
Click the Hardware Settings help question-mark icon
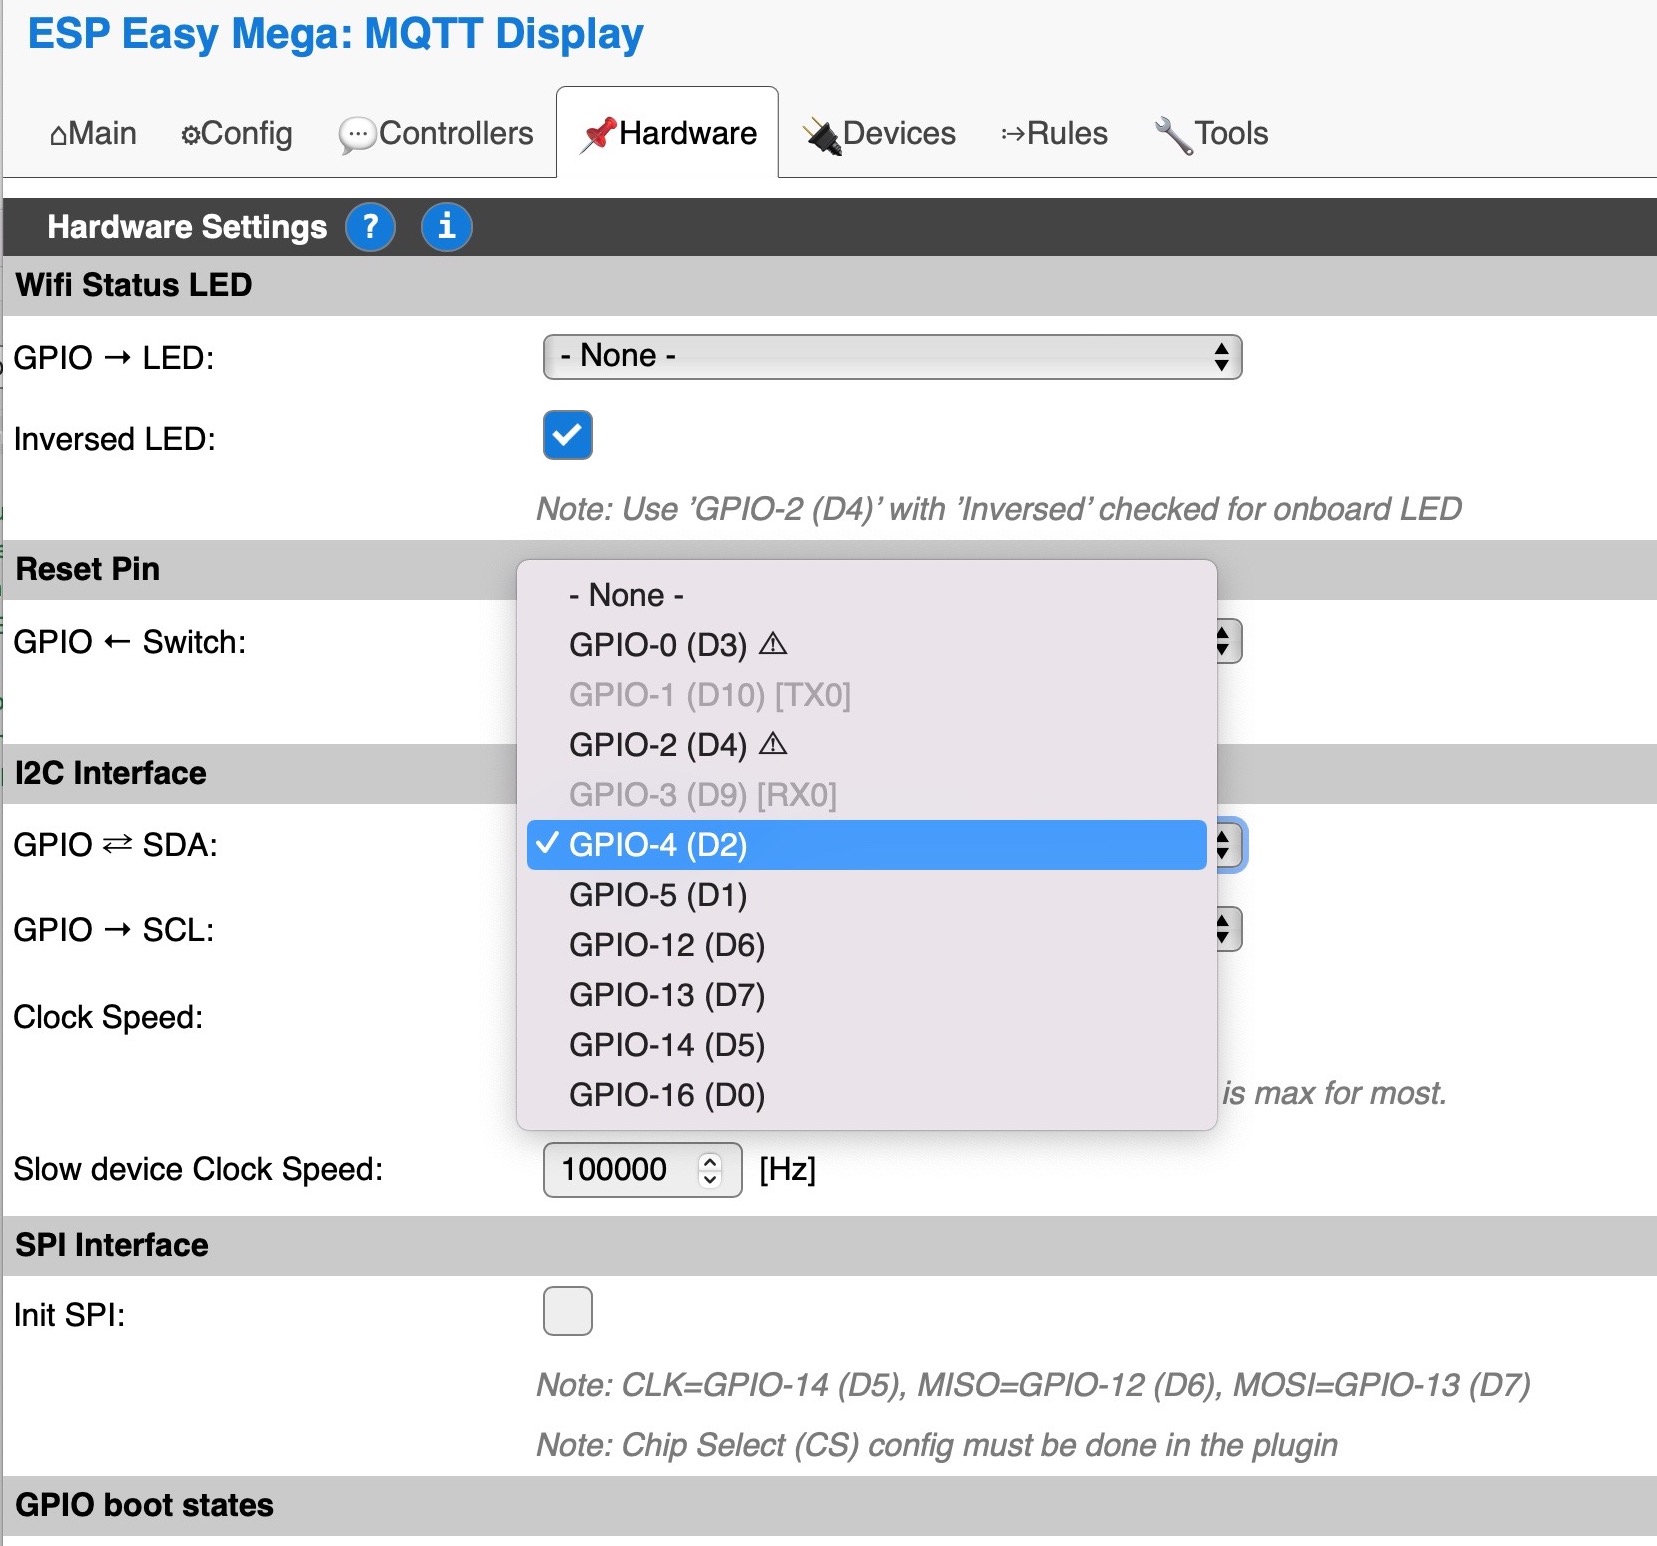(370, 227)
